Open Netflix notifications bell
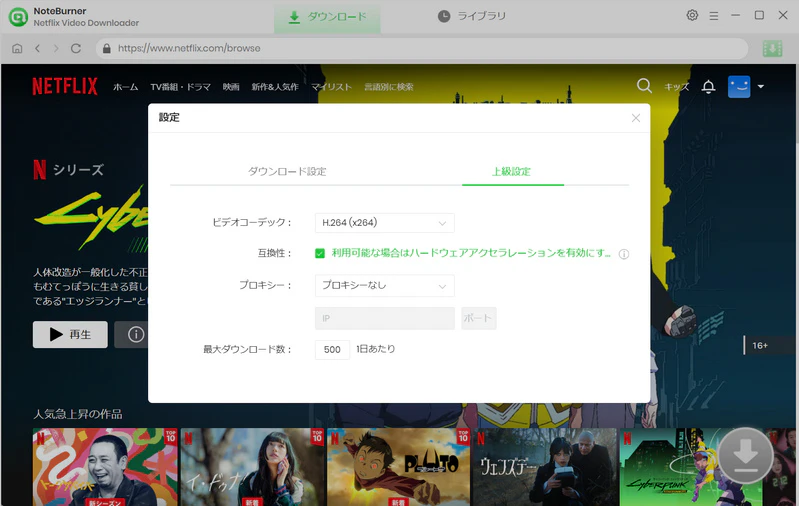Screen dimensions: 799x506 [708, 87]
